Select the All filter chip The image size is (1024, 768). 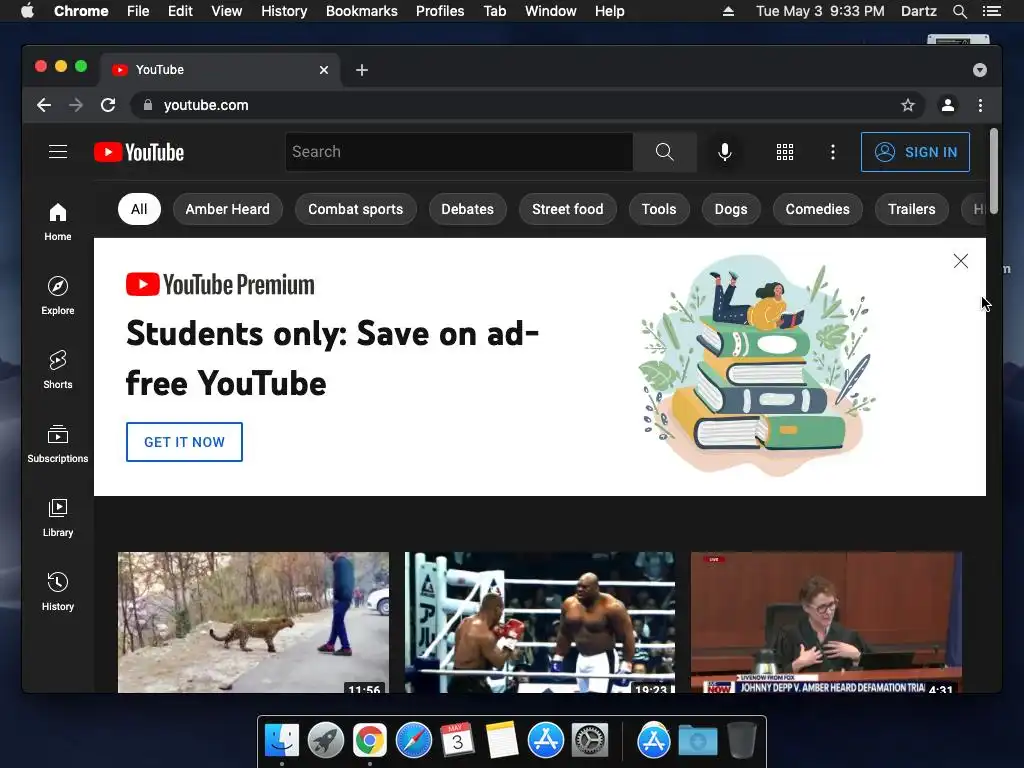(x=139, y=209)
